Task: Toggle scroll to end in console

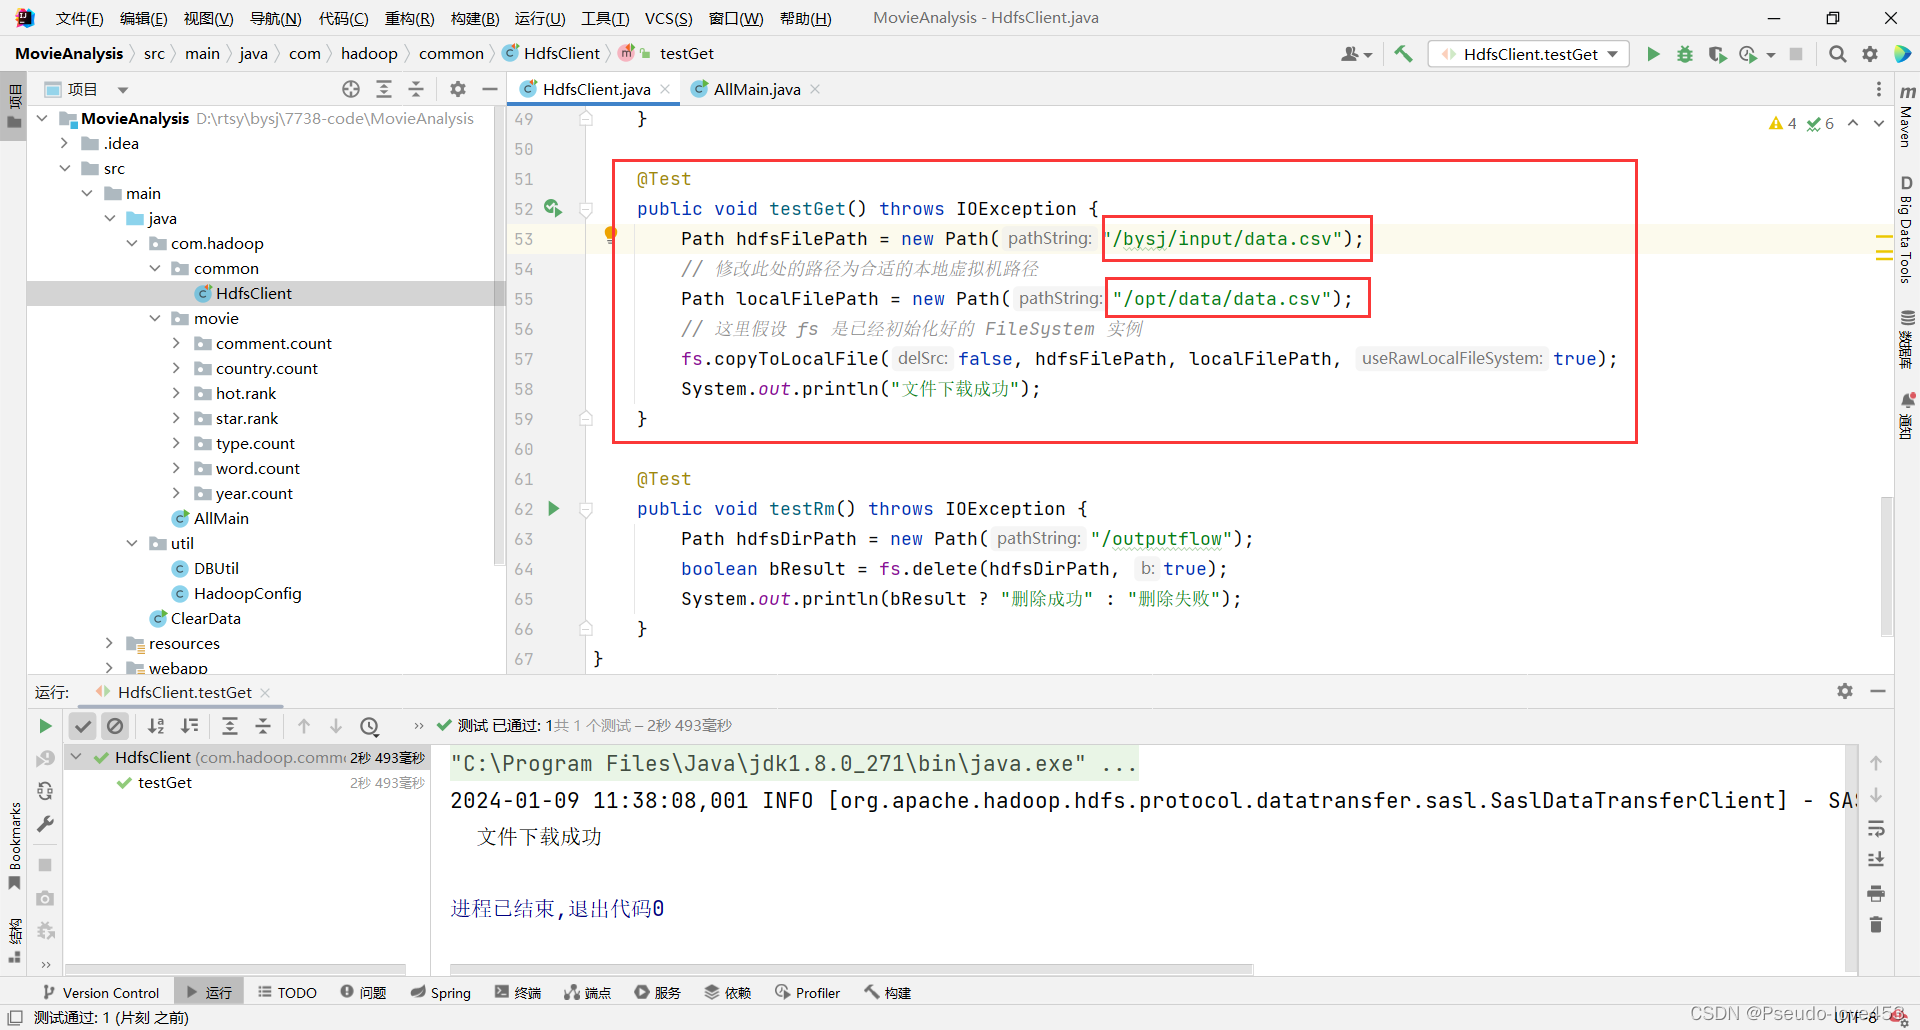Action: click(1876, 860)
